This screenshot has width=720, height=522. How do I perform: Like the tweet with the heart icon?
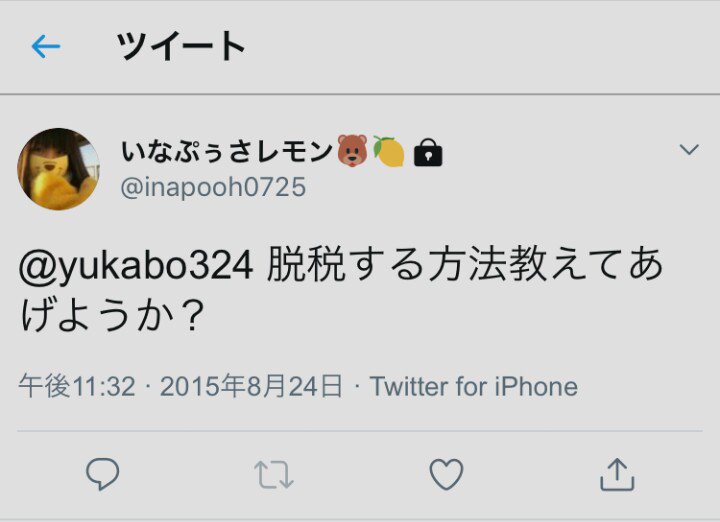[446, 474]
